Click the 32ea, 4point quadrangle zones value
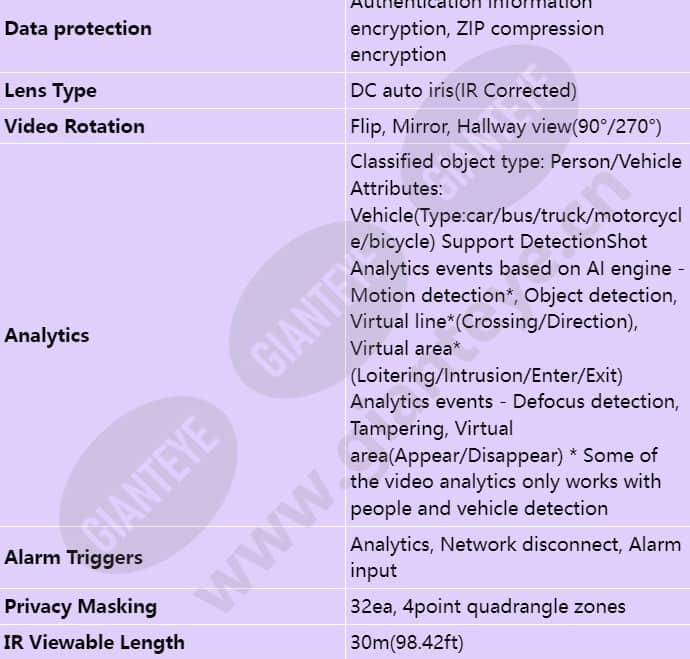The width and height of the screenshot is (690, 659). coord(488,607)
